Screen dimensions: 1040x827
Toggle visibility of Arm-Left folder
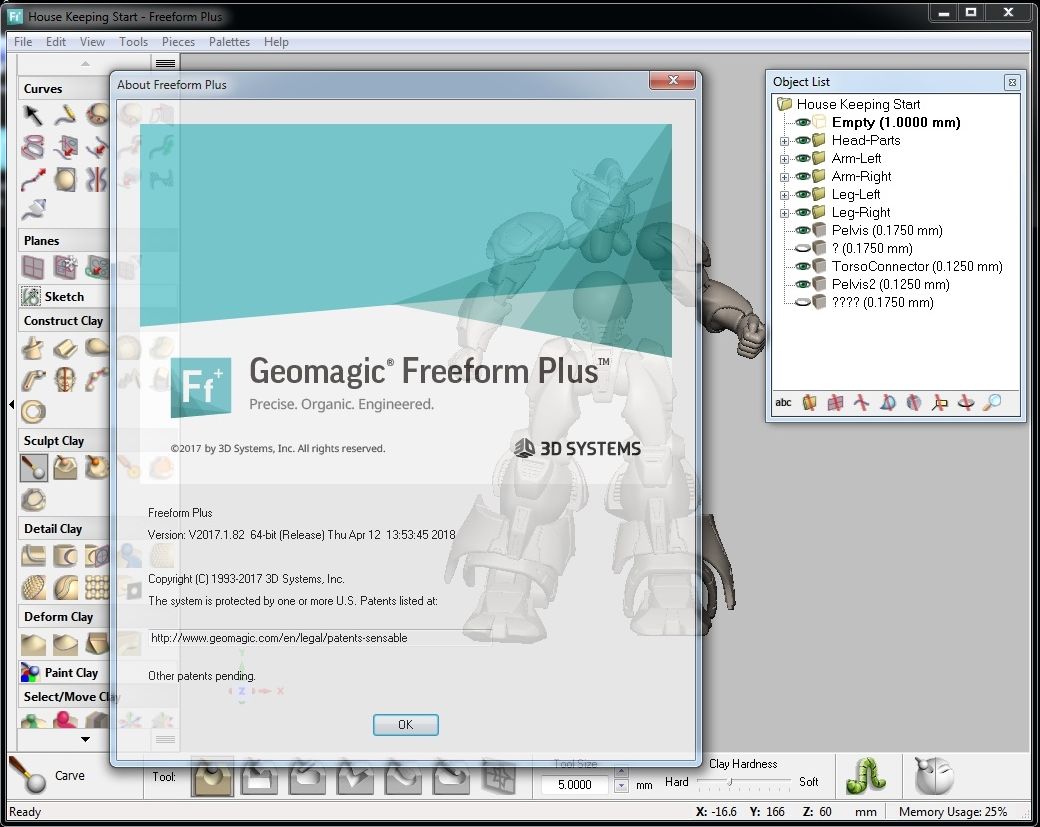point(802,159)
